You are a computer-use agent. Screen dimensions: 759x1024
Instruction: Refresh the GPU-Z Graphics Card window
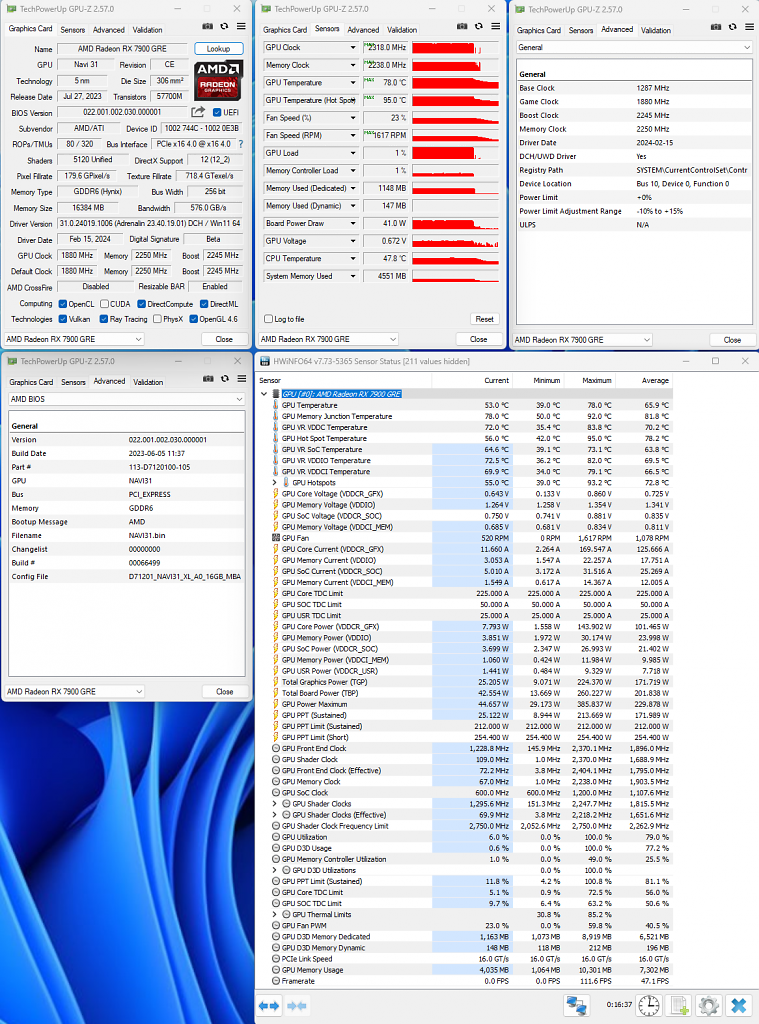(x=224, y=26)
